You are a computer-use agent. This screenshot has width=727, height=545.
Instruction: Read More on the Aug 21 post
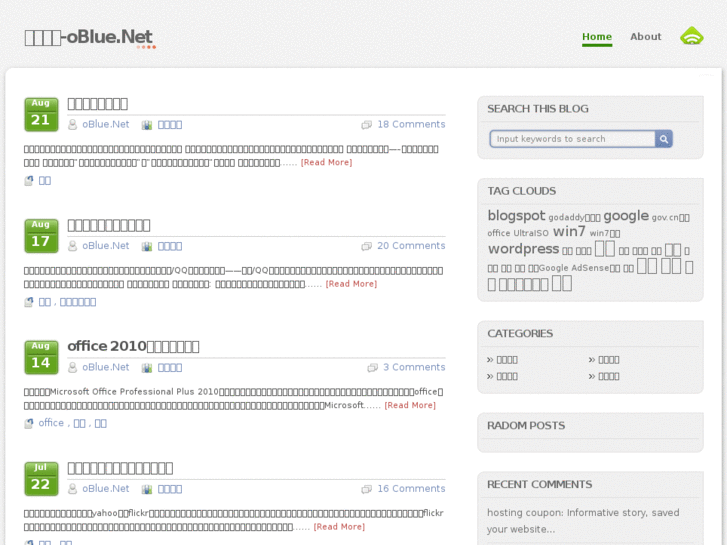[x=326, y=162]
